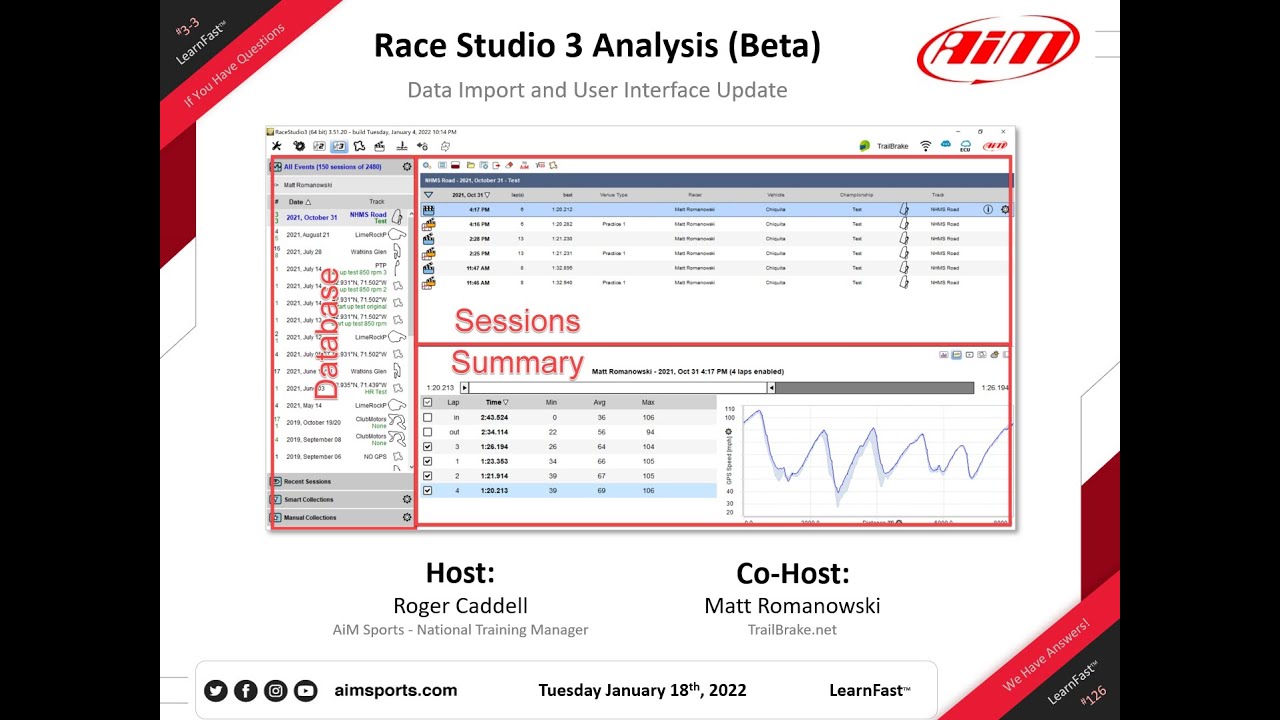Expand the Matt Romanowski filter row

click(x=341, y=185)
